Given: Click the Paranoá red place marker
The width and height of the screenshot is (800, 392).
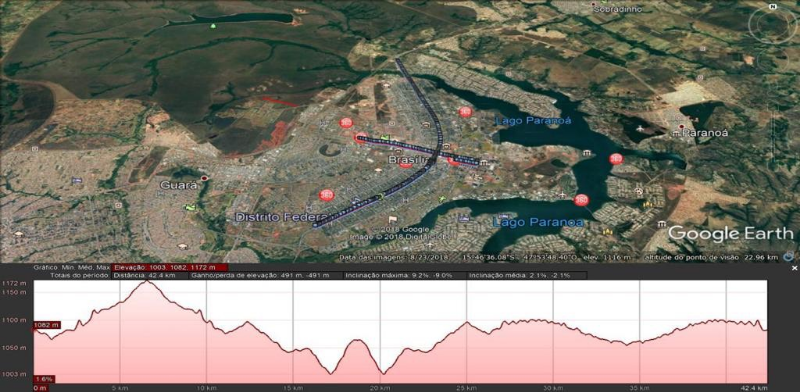Looking at the screenshot, I should [x=682, y=126].
